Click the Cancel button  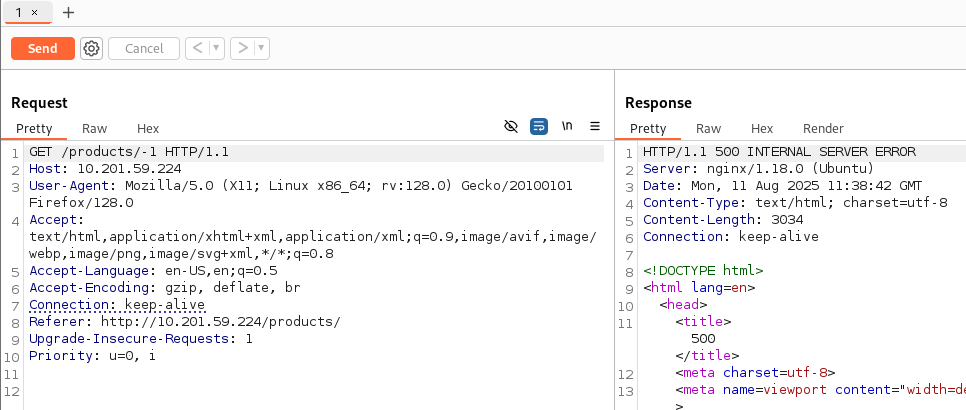pyautogui.click(x=144, y=48)
